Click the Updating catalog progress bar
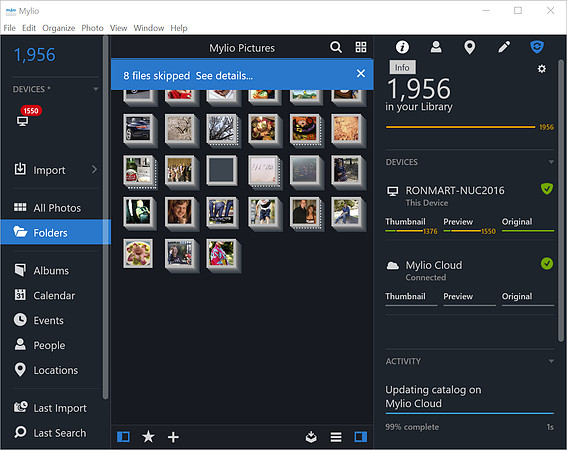 (x=470, y=413)
